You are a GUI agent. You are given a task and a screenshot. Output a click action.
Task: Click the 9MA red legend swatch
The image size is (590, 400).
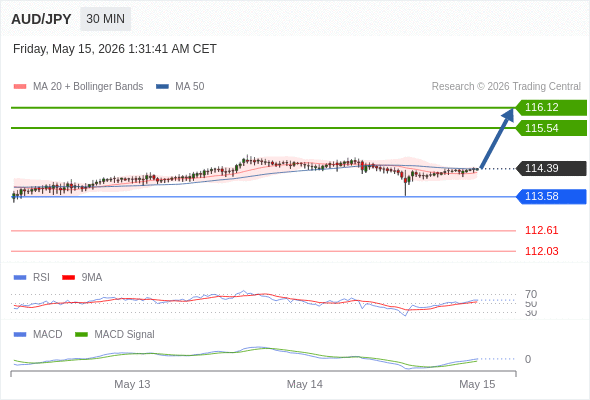(68, 278)
